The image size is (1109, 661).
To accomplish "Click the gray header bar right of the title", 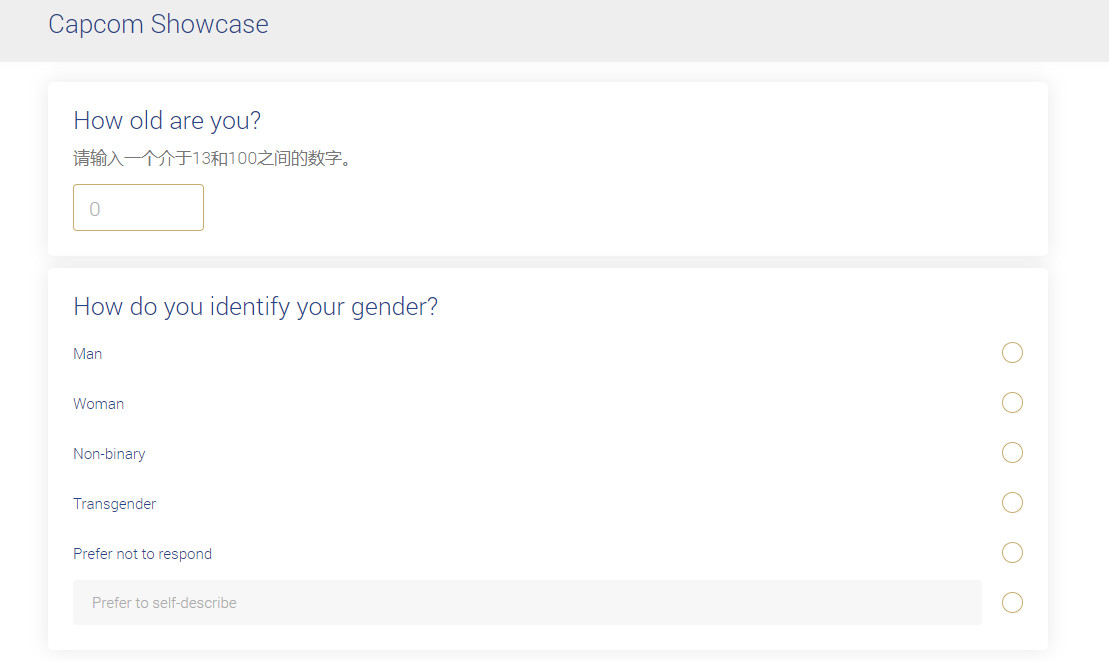I will pyautogui.click(x=700, y=30).
